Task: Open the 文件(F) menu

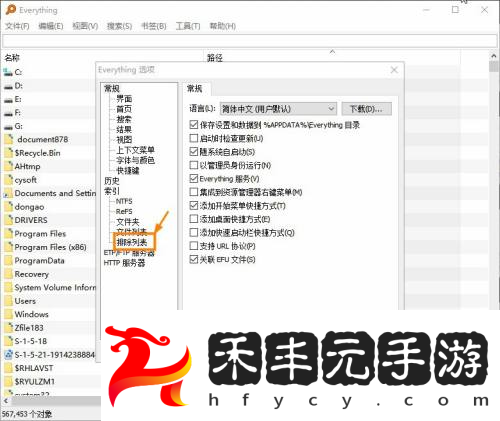Action: (x=17, y=26)
